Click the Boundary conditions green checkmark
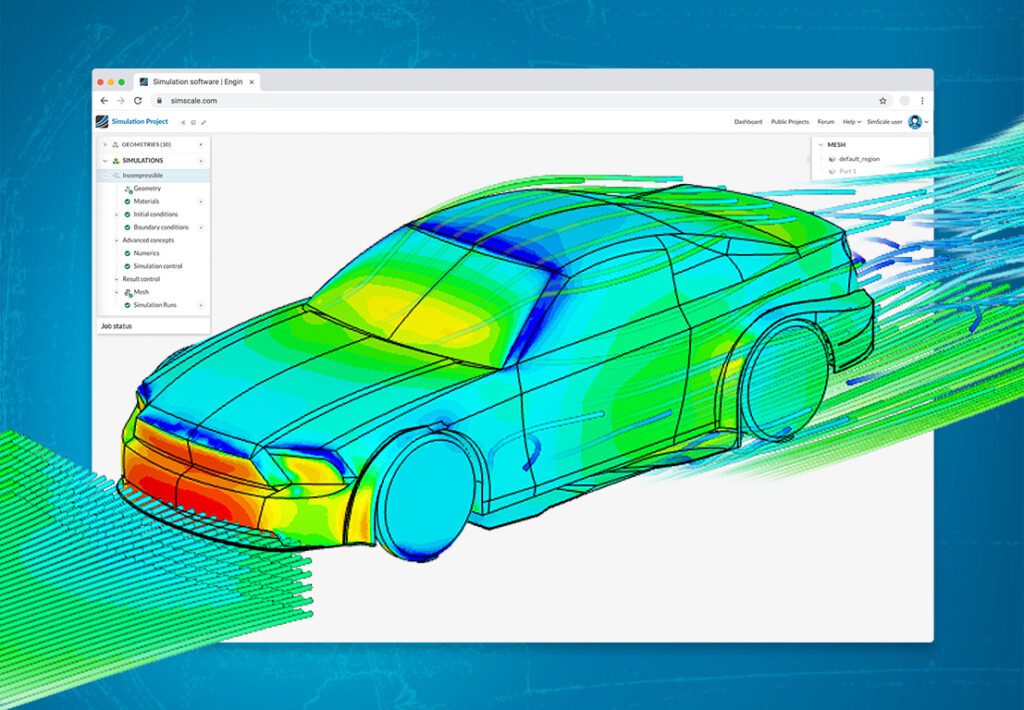1024x710 pixels. point(127,227)
